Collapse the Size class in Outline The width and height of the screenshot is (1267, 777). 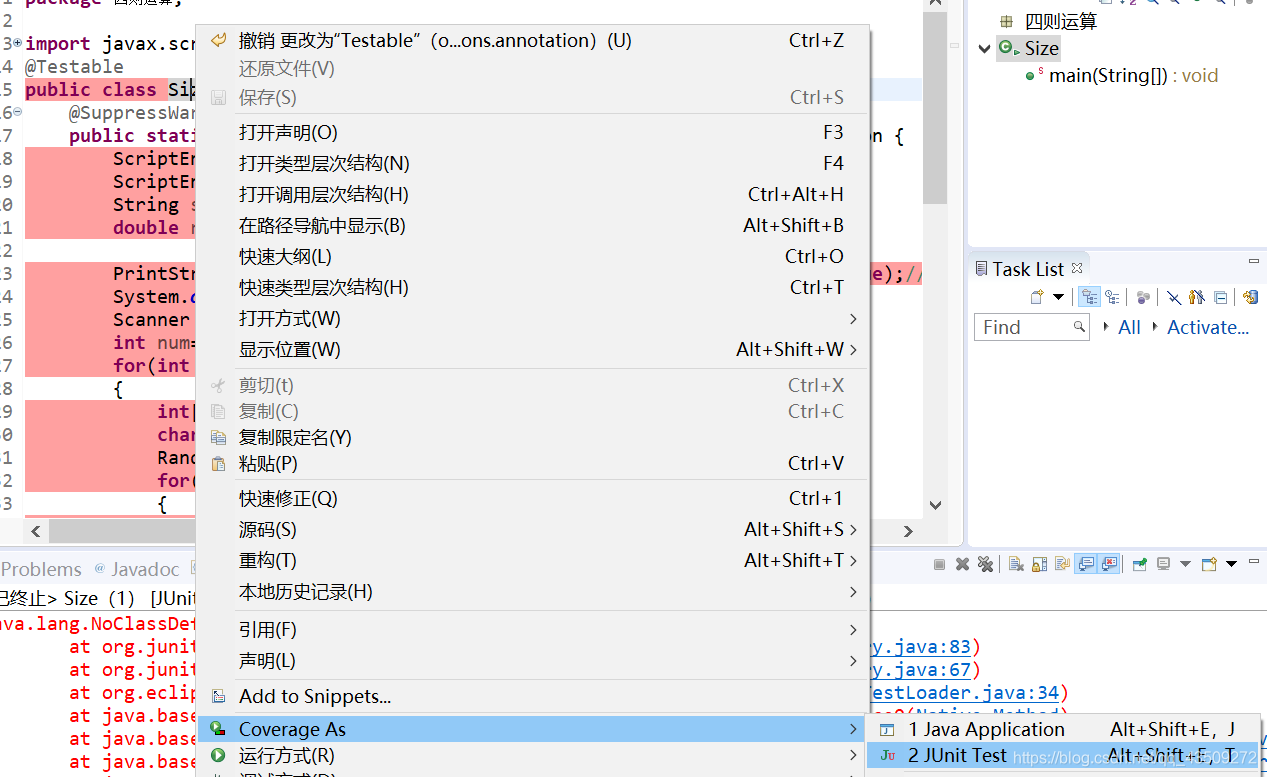[985, 48]
